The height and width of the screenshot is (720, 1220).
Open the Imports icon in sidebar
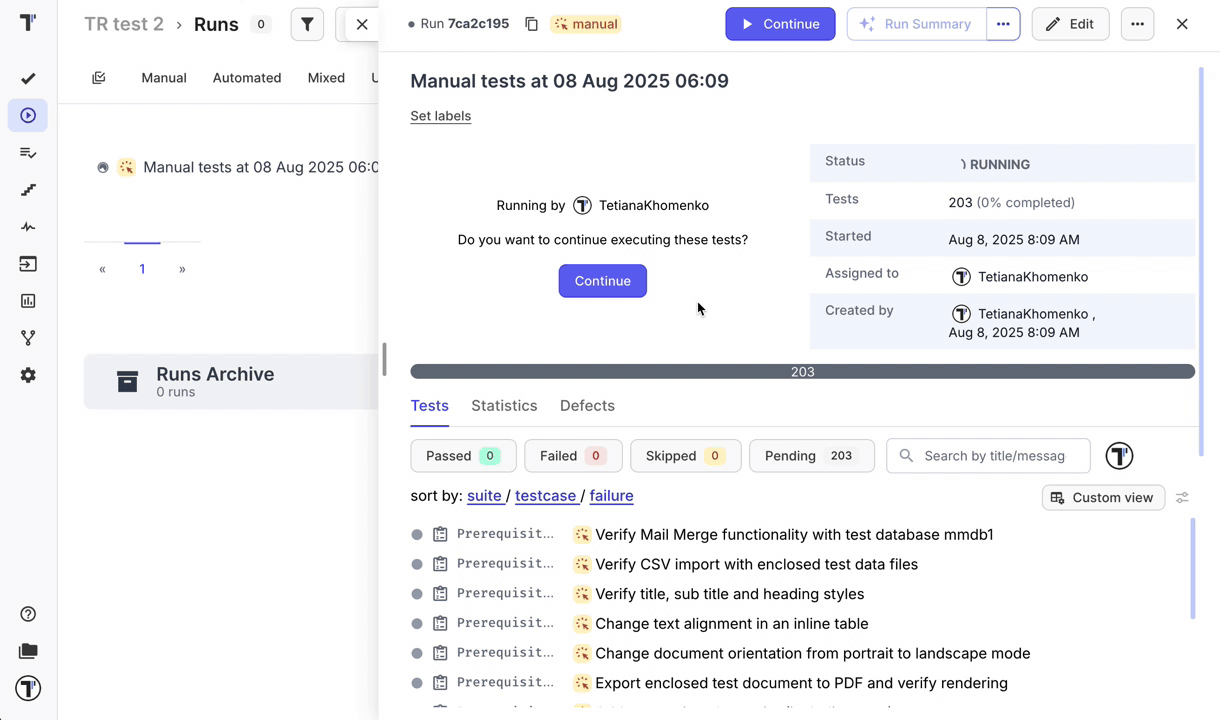[x=28, y=264]
